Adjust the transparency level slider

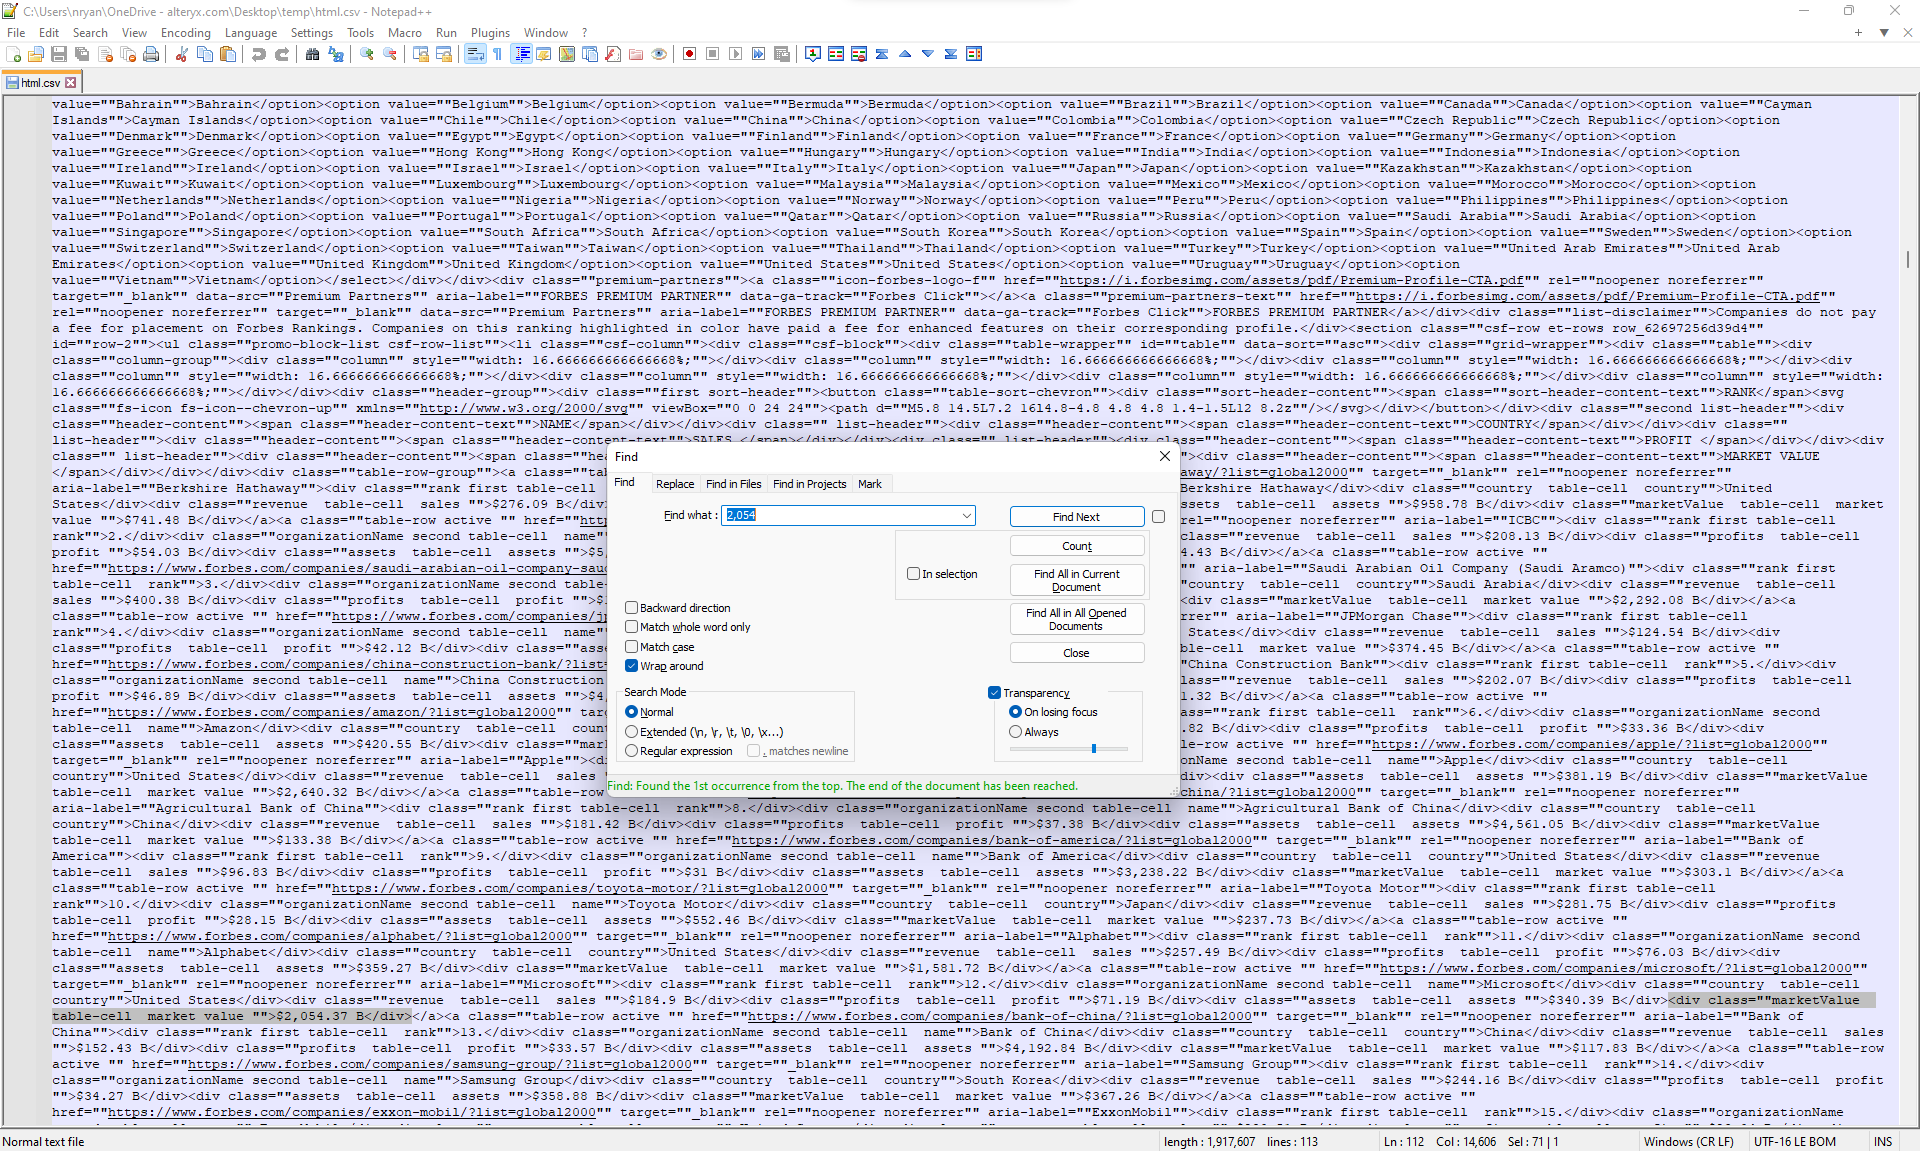coord(1092,748)
